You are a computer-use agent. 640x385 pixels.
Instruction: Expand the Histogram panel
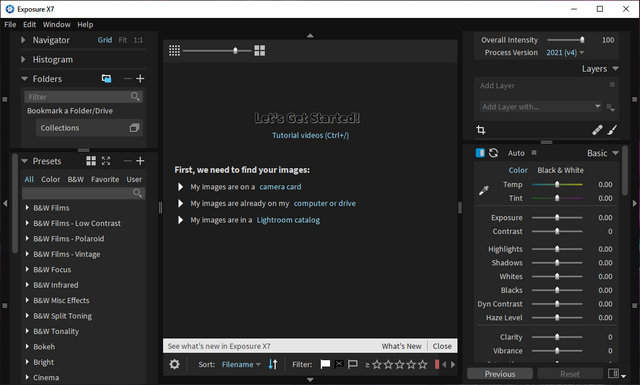[x=23, y=60]
